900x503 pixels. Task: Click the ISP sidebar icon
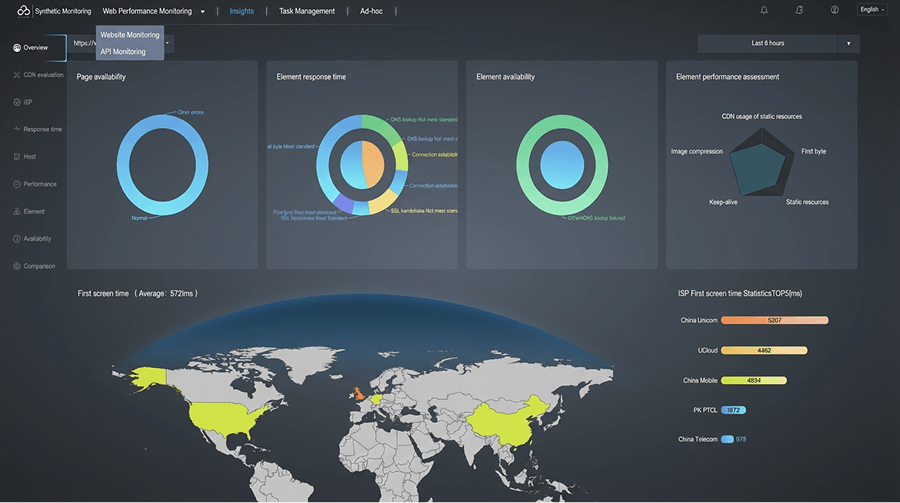pyautogui.click(x=17, y=102)
